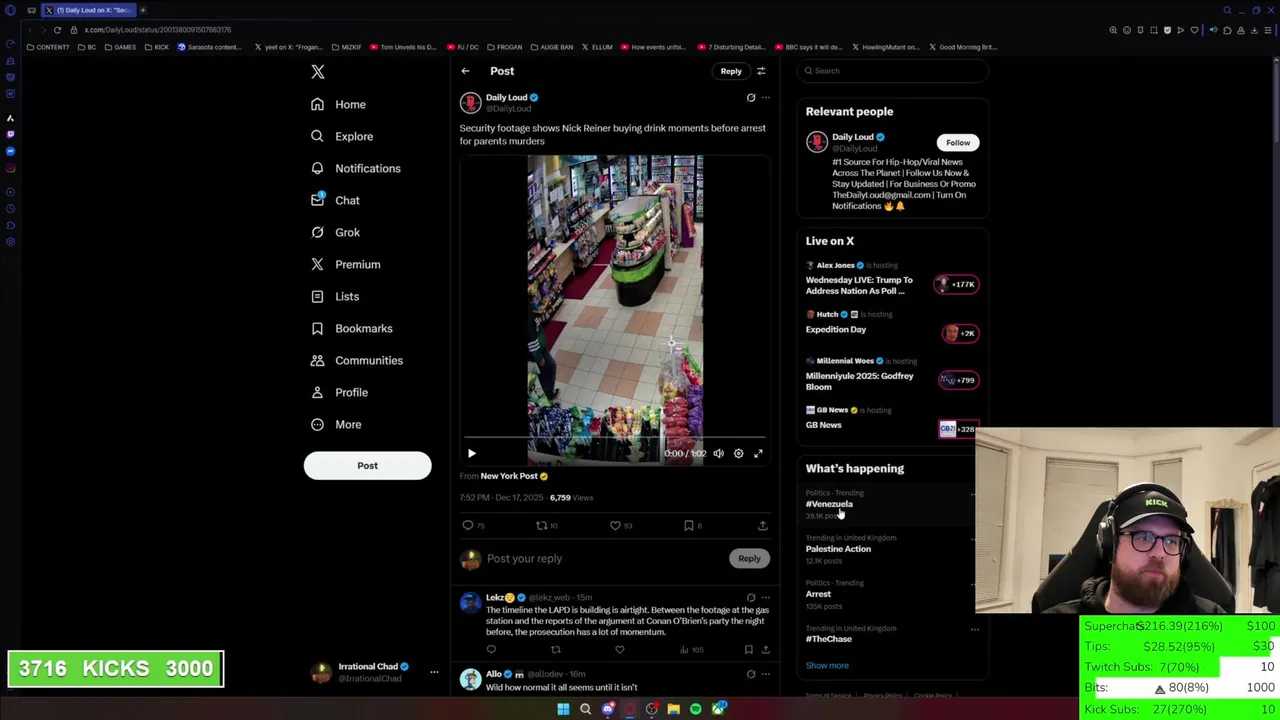The image size is (1280, 720).
Task: Click Show more under What's happening
Action: tap(827, 666)
